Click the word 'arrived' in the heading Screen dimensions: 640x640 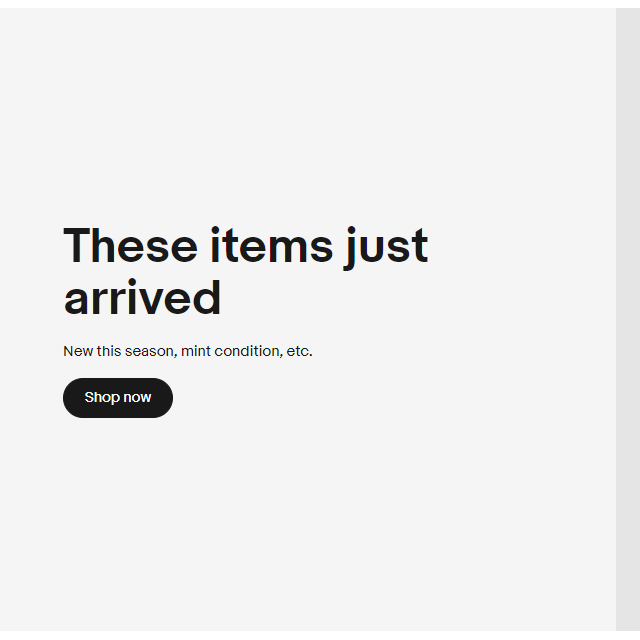click(x=142, y=298)
